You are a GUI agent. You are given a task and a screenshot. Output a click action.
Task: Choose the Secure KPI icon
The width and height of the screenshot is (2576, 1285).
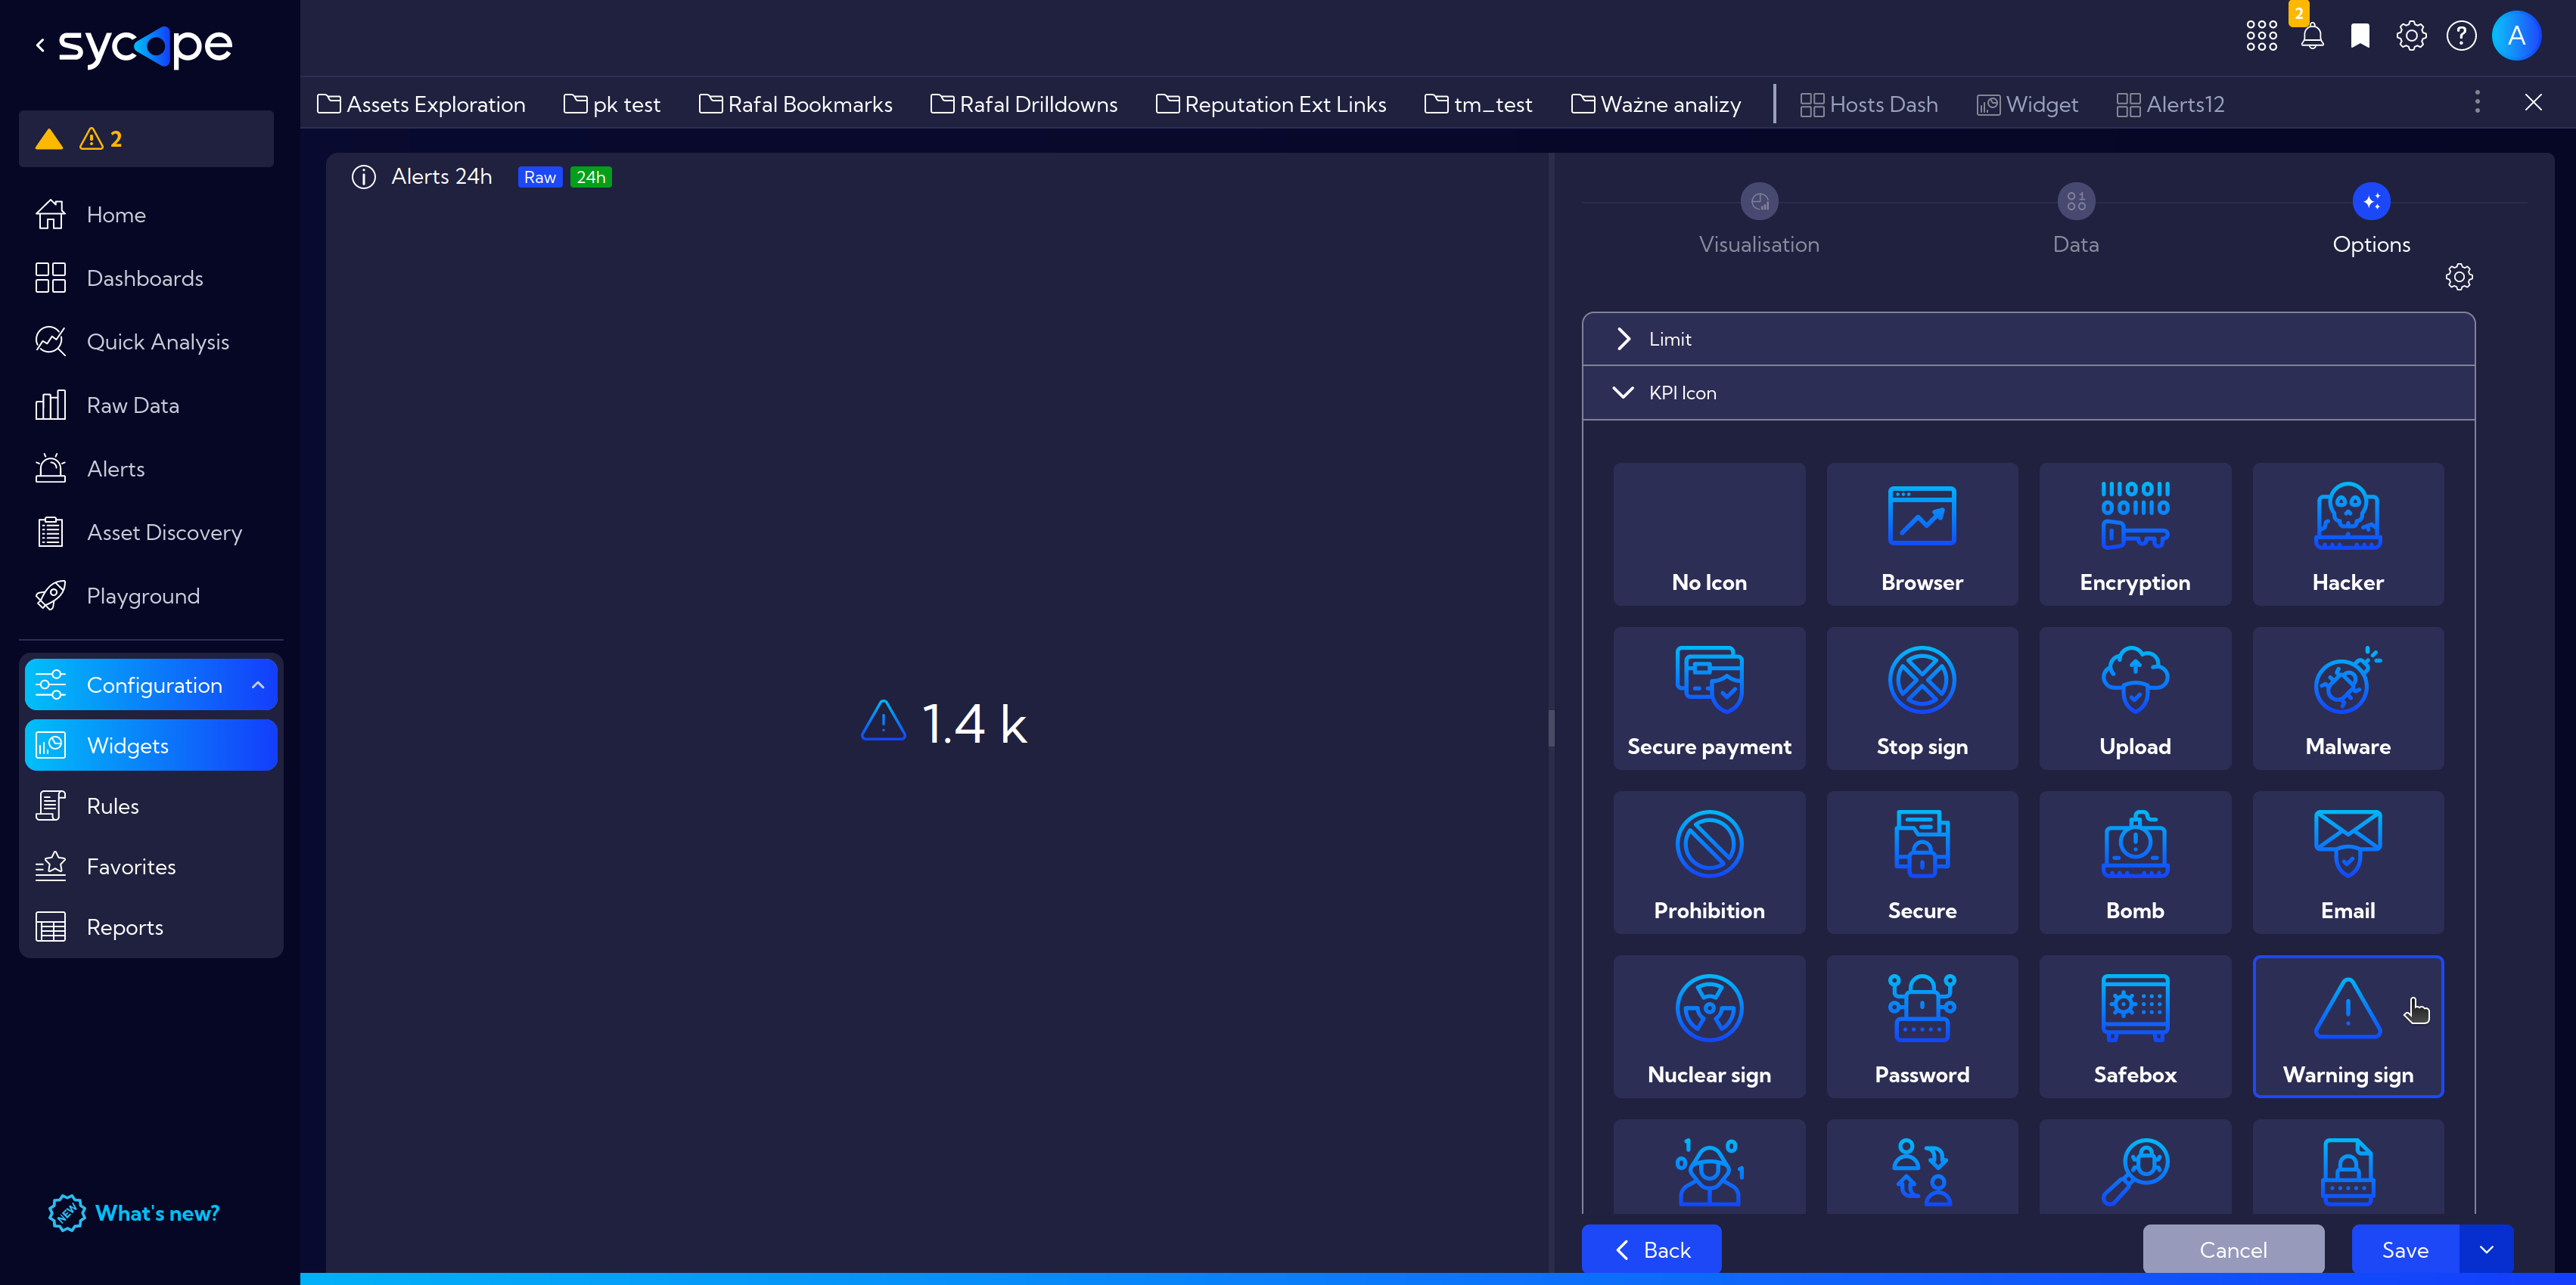coord(1921,862)
